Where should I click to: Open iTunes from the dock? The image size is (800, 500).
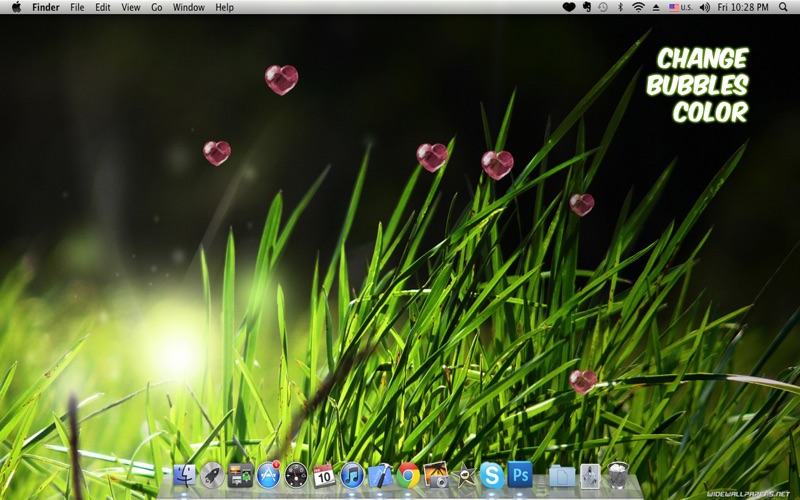[352, 475]
